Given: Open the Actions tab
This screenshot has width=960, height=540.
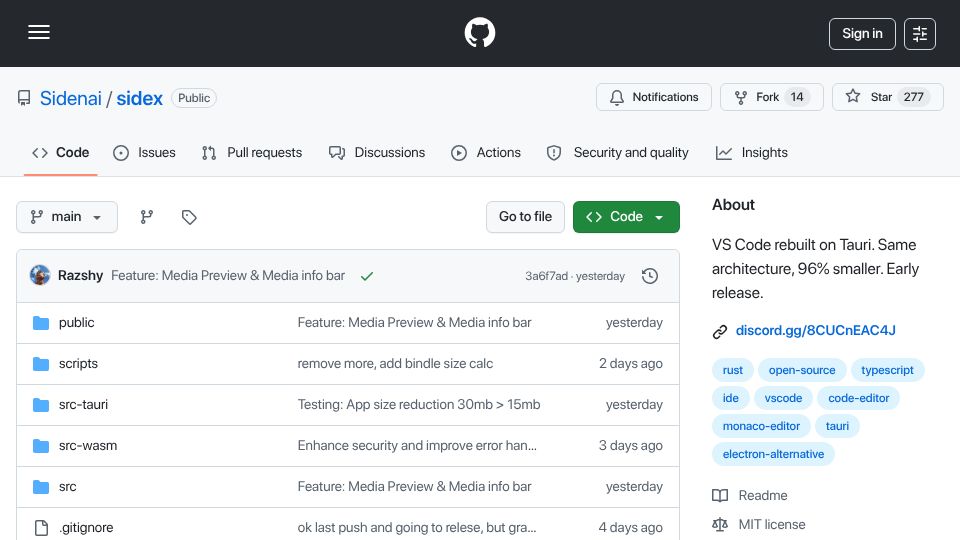Looking at the screenshot, I should [486, 152].
